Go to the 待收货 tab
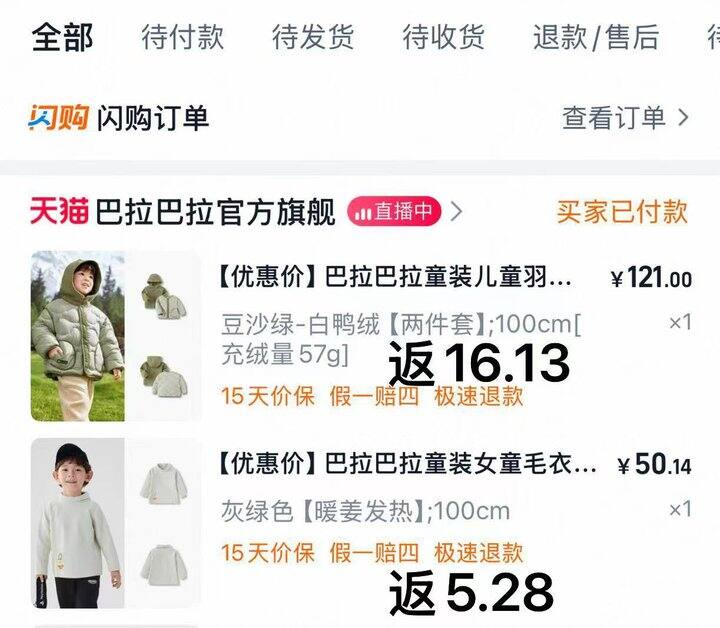720x628 pixels. [x=444, y=37]
